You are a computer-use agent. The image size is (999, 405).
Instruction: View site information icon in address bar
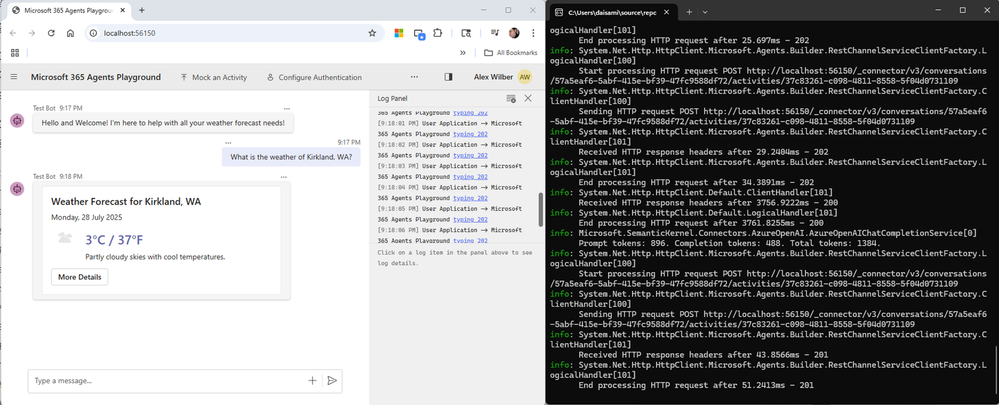93,33
